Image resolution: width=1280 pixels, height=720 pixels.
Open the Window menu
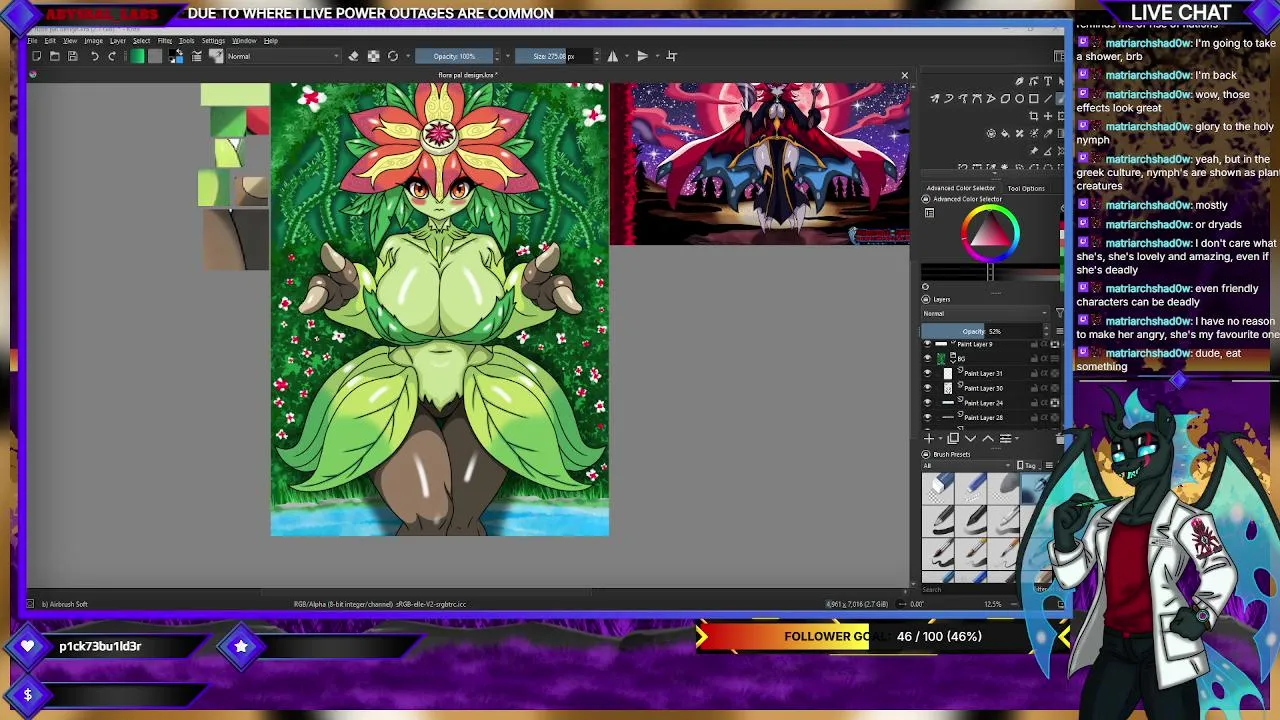coord(244,41)
